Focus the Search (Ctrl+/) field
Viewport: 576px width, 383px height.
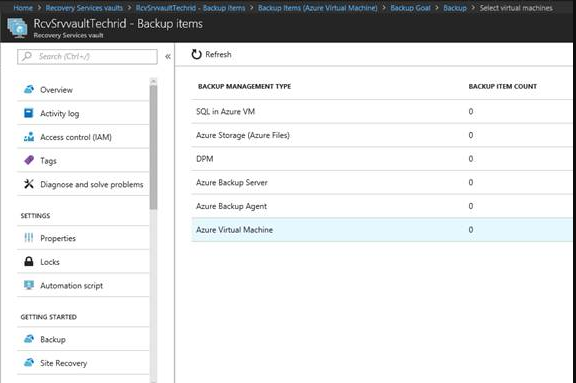coord(87,57)
